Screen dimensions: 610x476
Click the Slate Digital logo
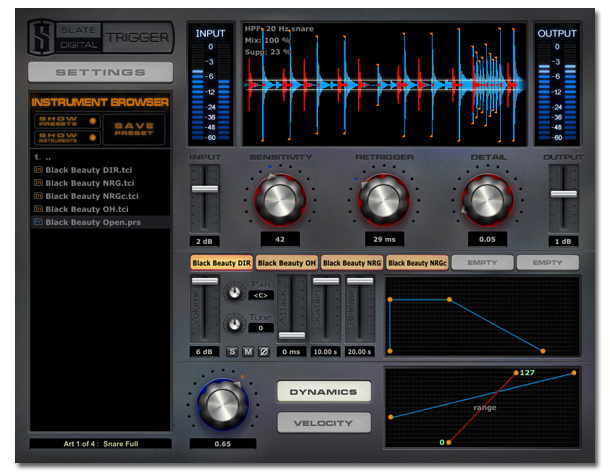click(x=42, y=38)
